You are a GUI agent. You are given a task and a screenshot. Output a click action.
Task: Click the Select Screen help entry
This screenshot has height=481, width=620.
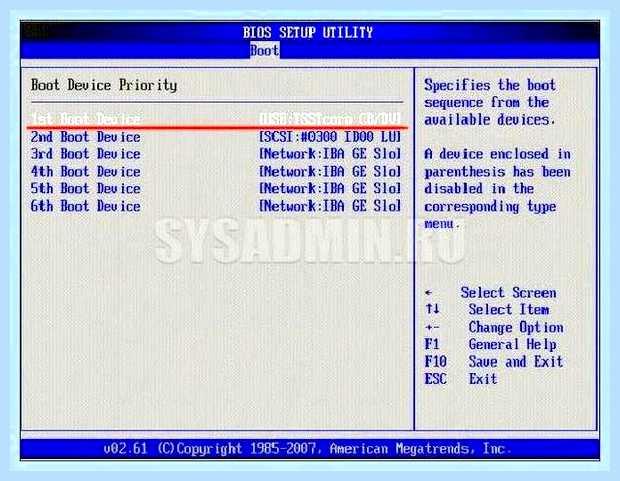click(490, 293)
